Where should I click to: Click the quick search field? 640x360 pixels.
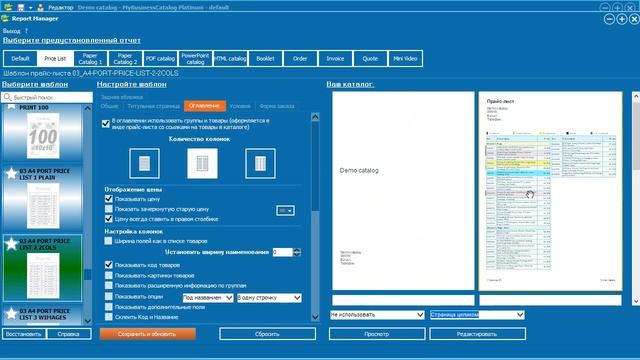click(x=47, y=97)
